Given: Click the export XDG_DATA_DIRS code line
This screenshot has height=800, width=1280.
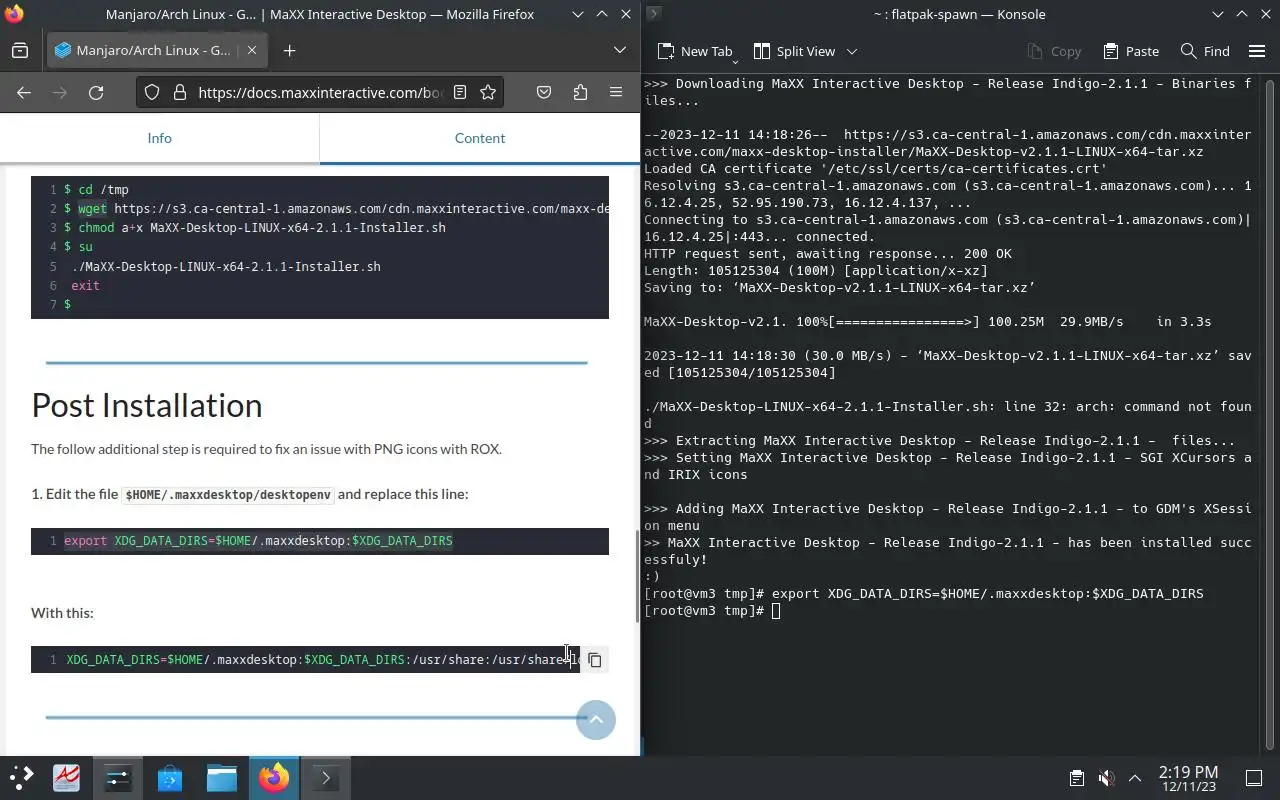Looking at the screenshot, I should (258, 541).
